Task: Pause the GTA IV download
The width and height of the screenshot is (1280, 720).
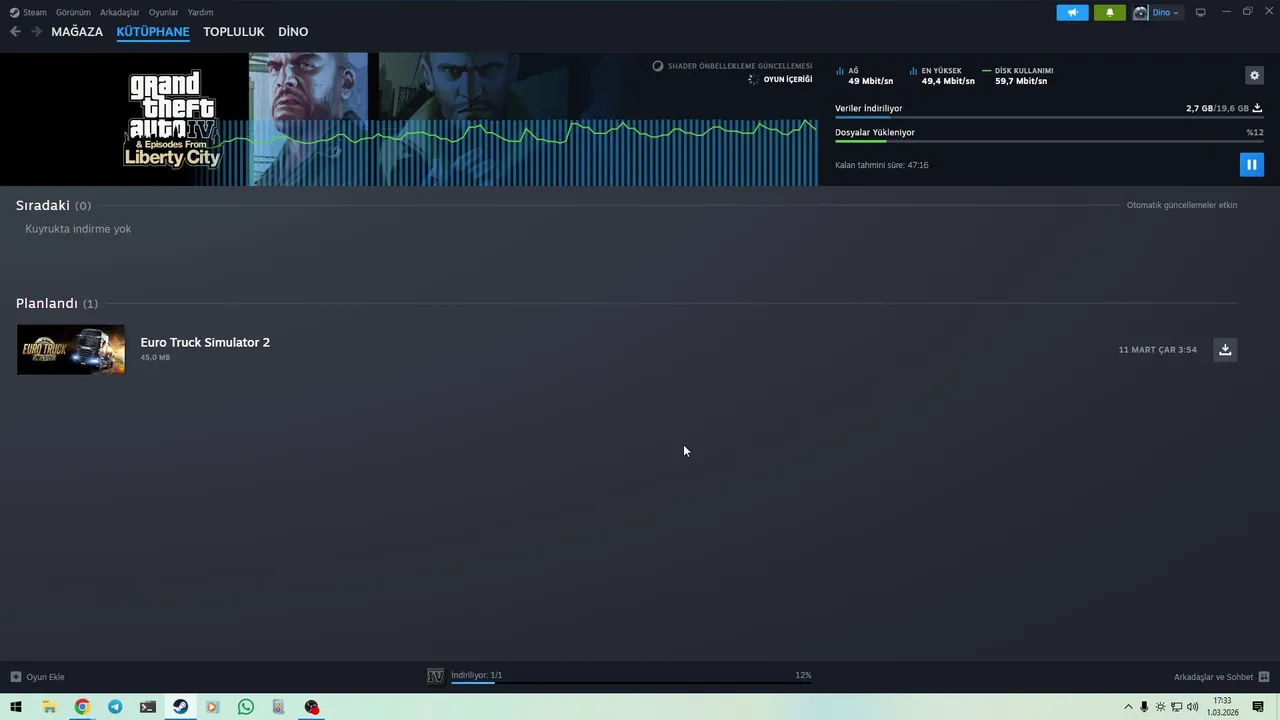Action: tap(1251, 164)
